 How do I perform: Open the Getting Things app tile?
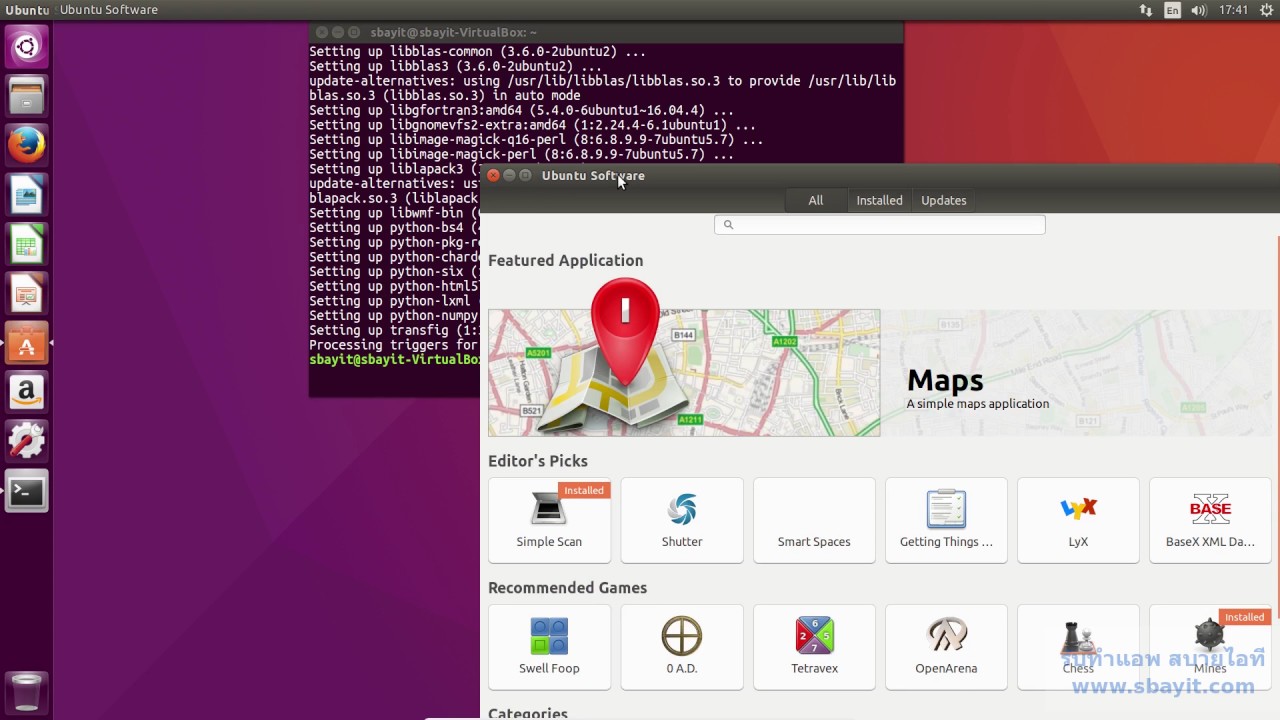pyautogui.click(x=946, y=520)
